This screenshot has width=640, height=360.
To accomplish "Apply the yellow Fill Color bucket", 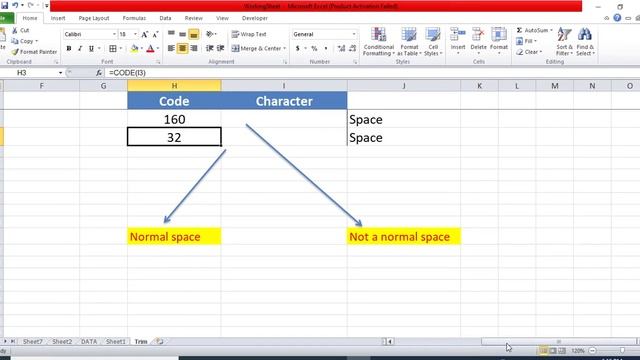I will (x=134, y=49).
